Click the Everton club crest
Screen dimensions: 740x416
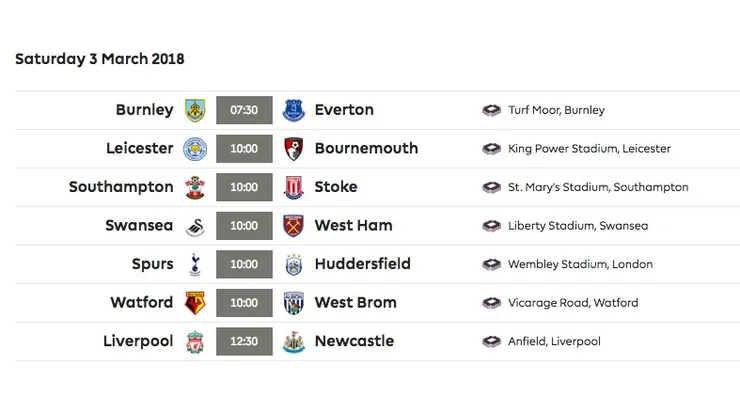coord(293,110)
